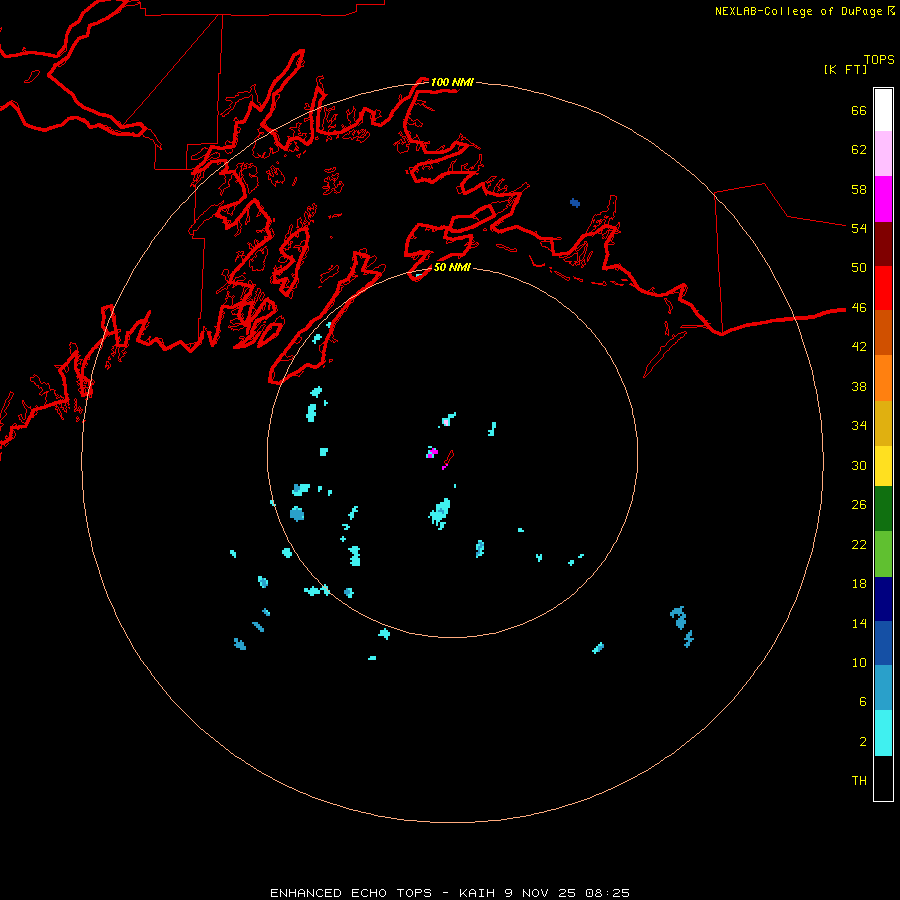This screenshot has width=900, height=900.
Task: Click the '66' legend value
Action: 859,110
